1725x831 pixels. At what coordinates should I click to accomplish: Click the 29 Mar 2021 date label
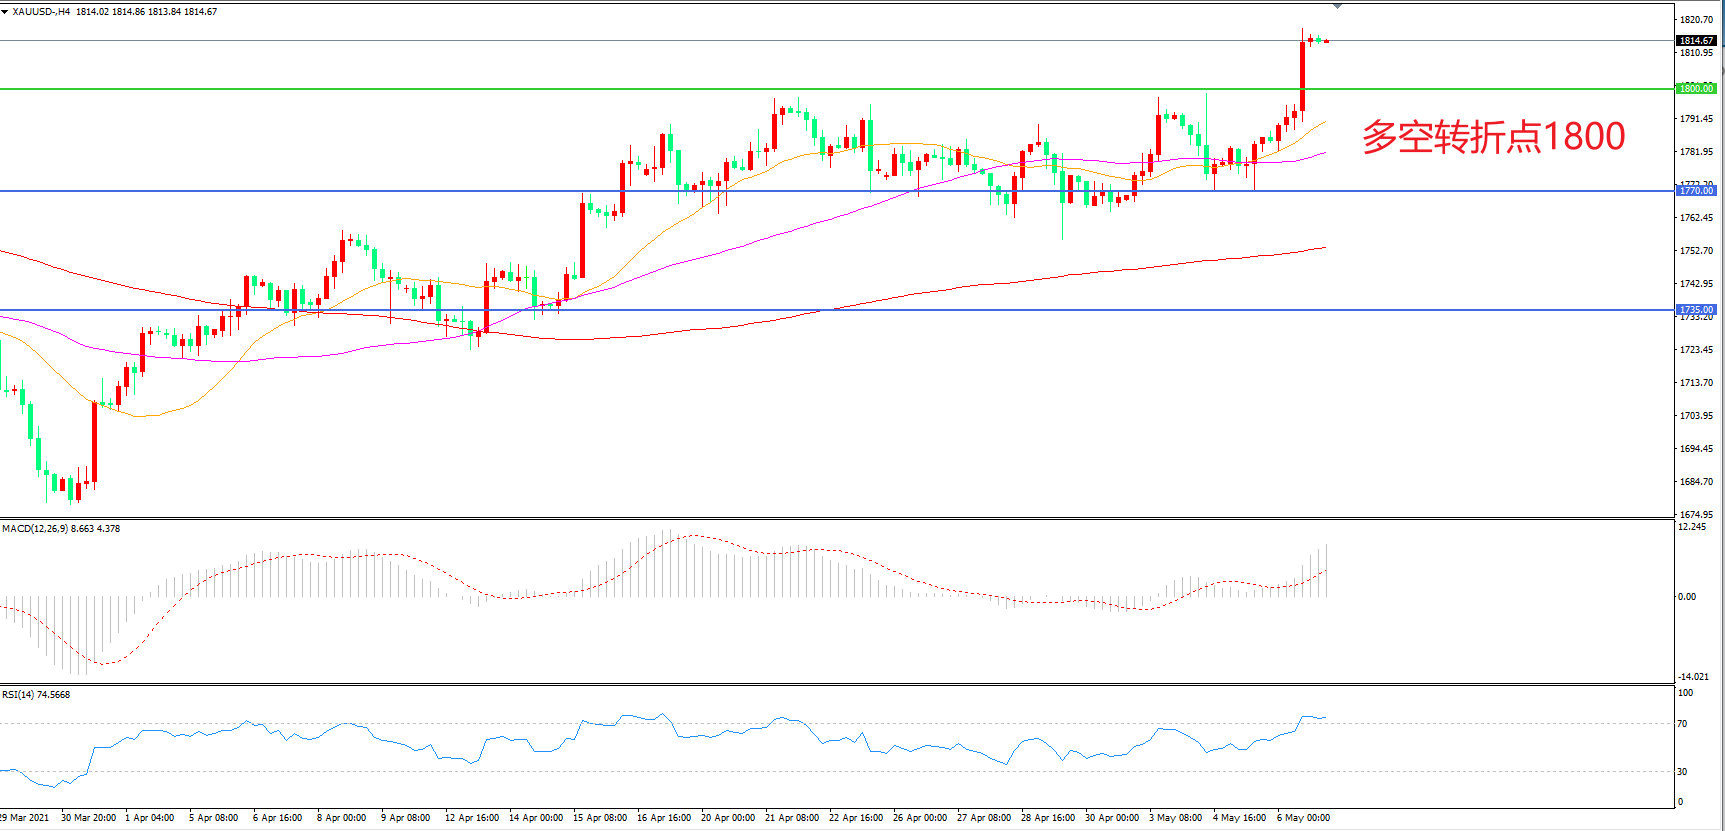click(x=25, y=818)
